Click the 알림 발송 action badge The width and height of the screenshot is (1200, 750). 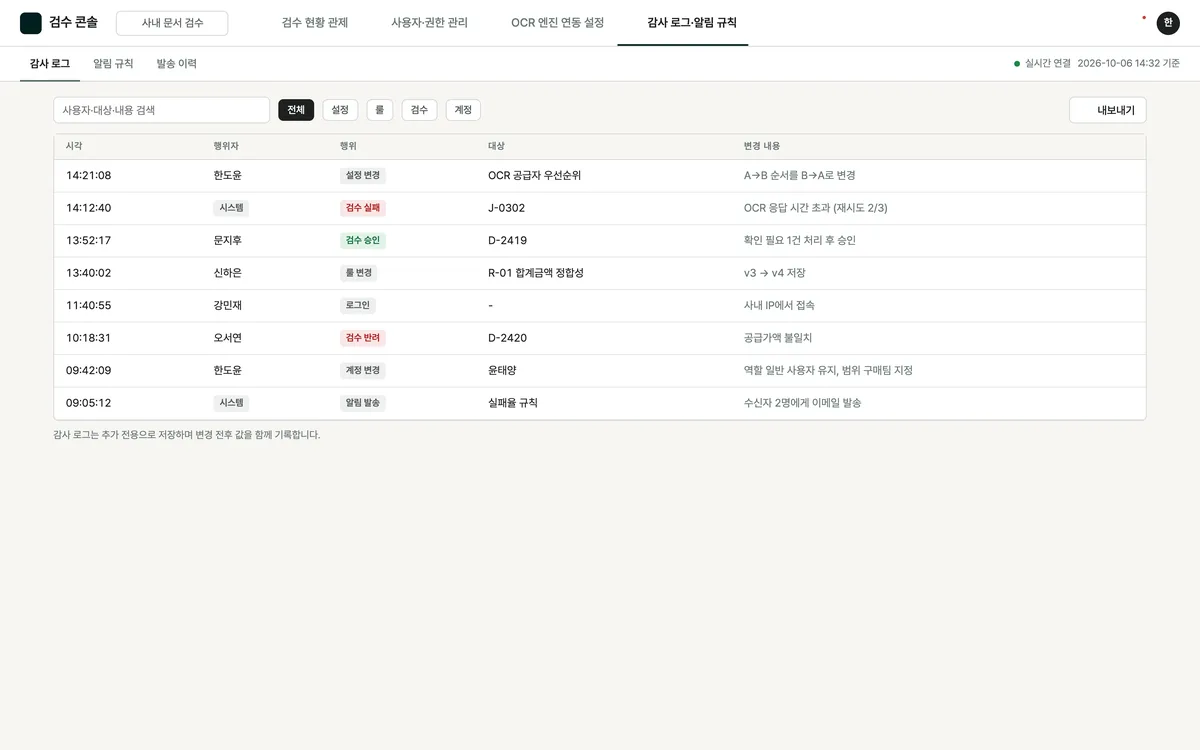(363, 403)
